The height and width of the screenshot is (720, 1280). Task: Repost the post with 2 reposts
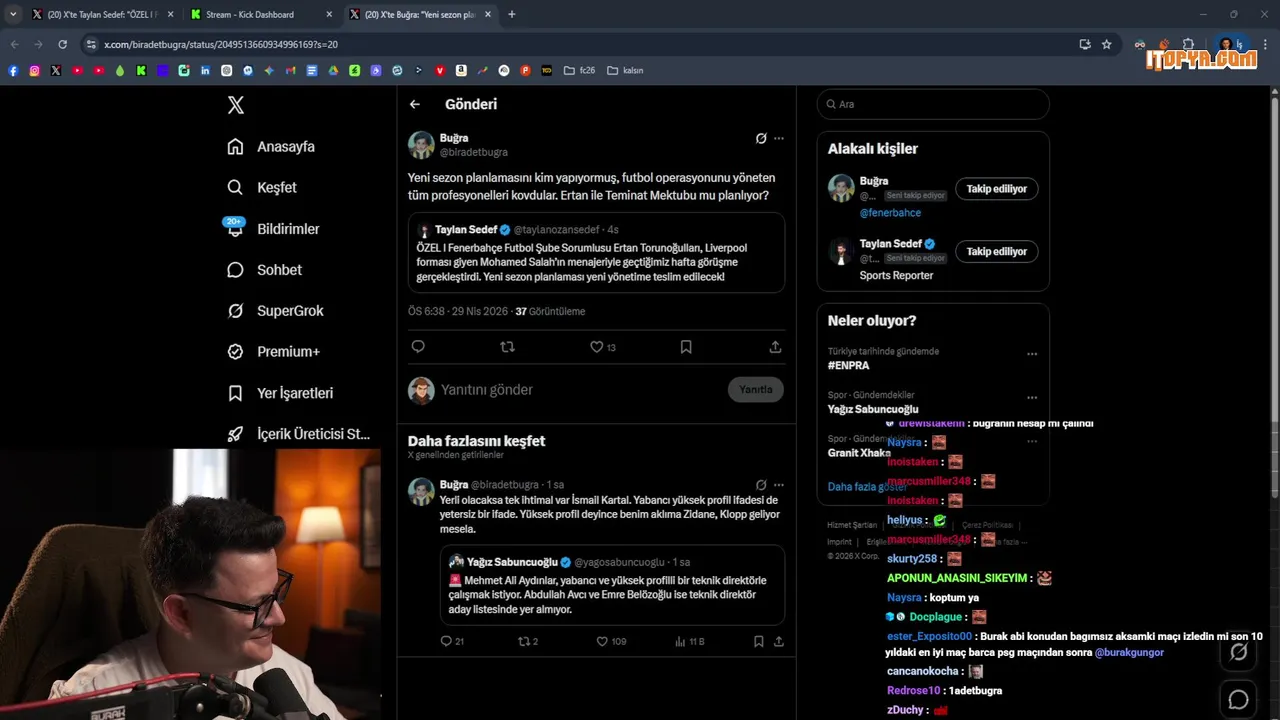click(x=528, y=641)
